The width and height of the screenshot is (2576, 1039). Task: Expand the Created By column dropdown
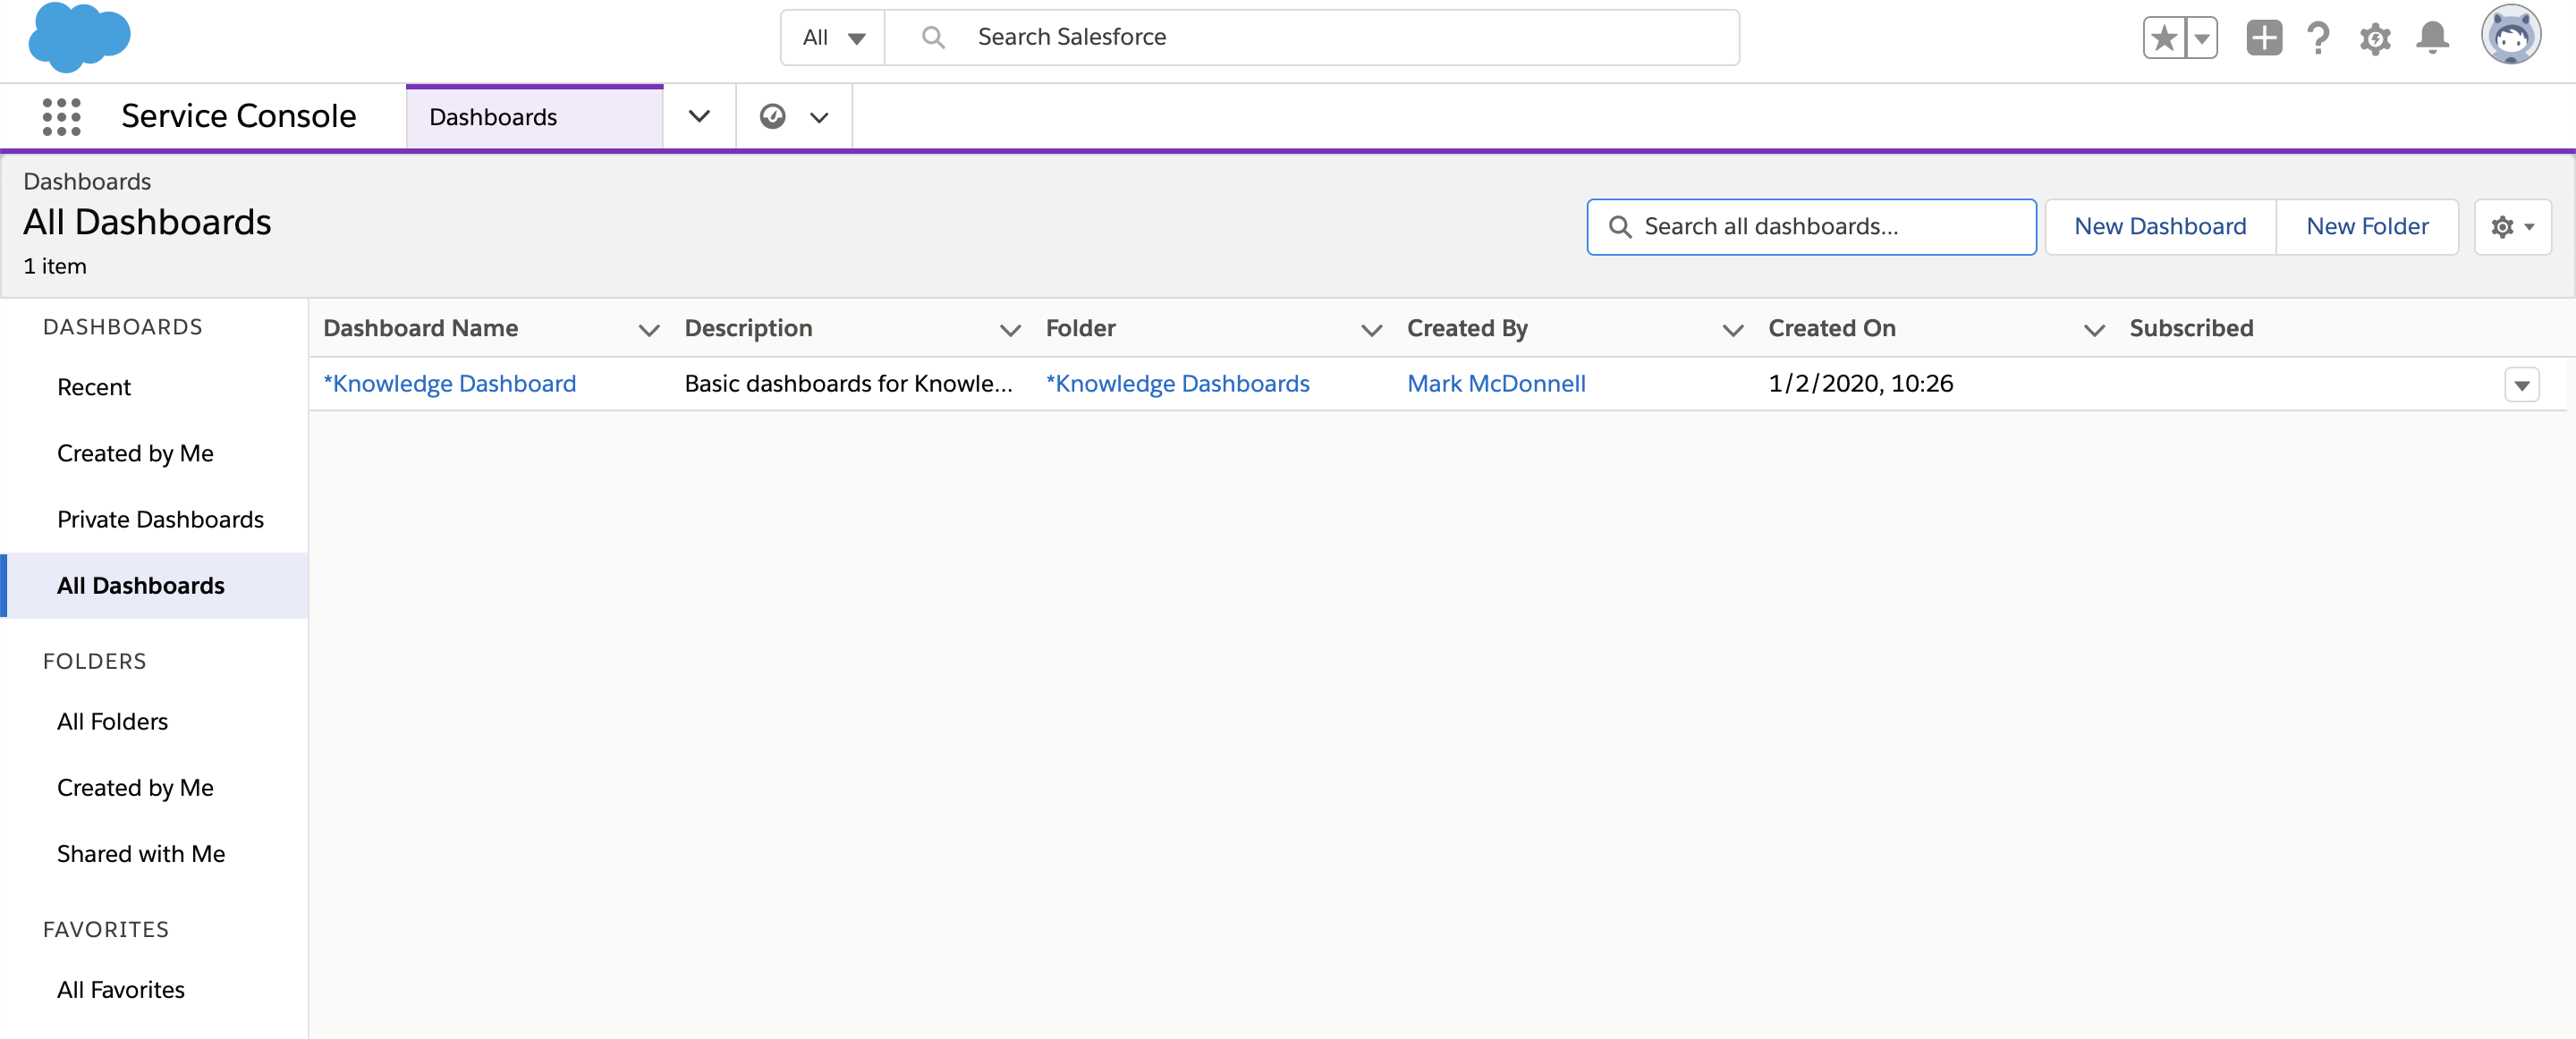[x=1733, y=330]
